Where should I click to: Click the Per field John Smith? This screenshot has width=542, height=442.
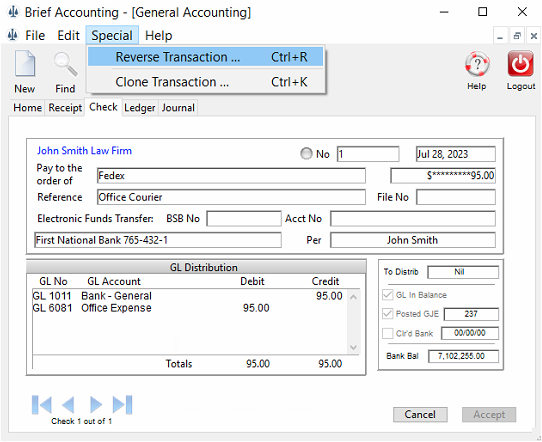pyautogui.click(x=413, y=240)
